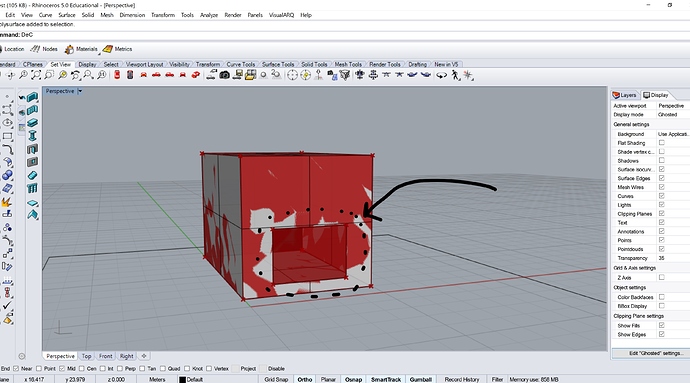
Task: Click the Walk About walking-figure icon
Action: pyautogui.click(x=455, y=75)
